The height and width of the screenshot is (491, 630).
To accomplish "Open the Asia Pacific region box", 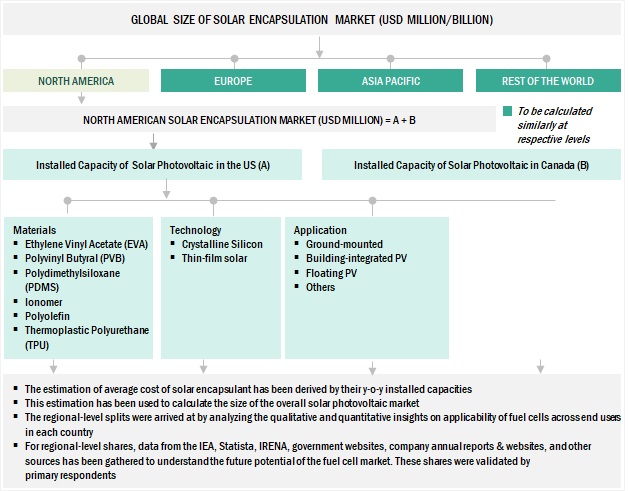I will [389, 81].
